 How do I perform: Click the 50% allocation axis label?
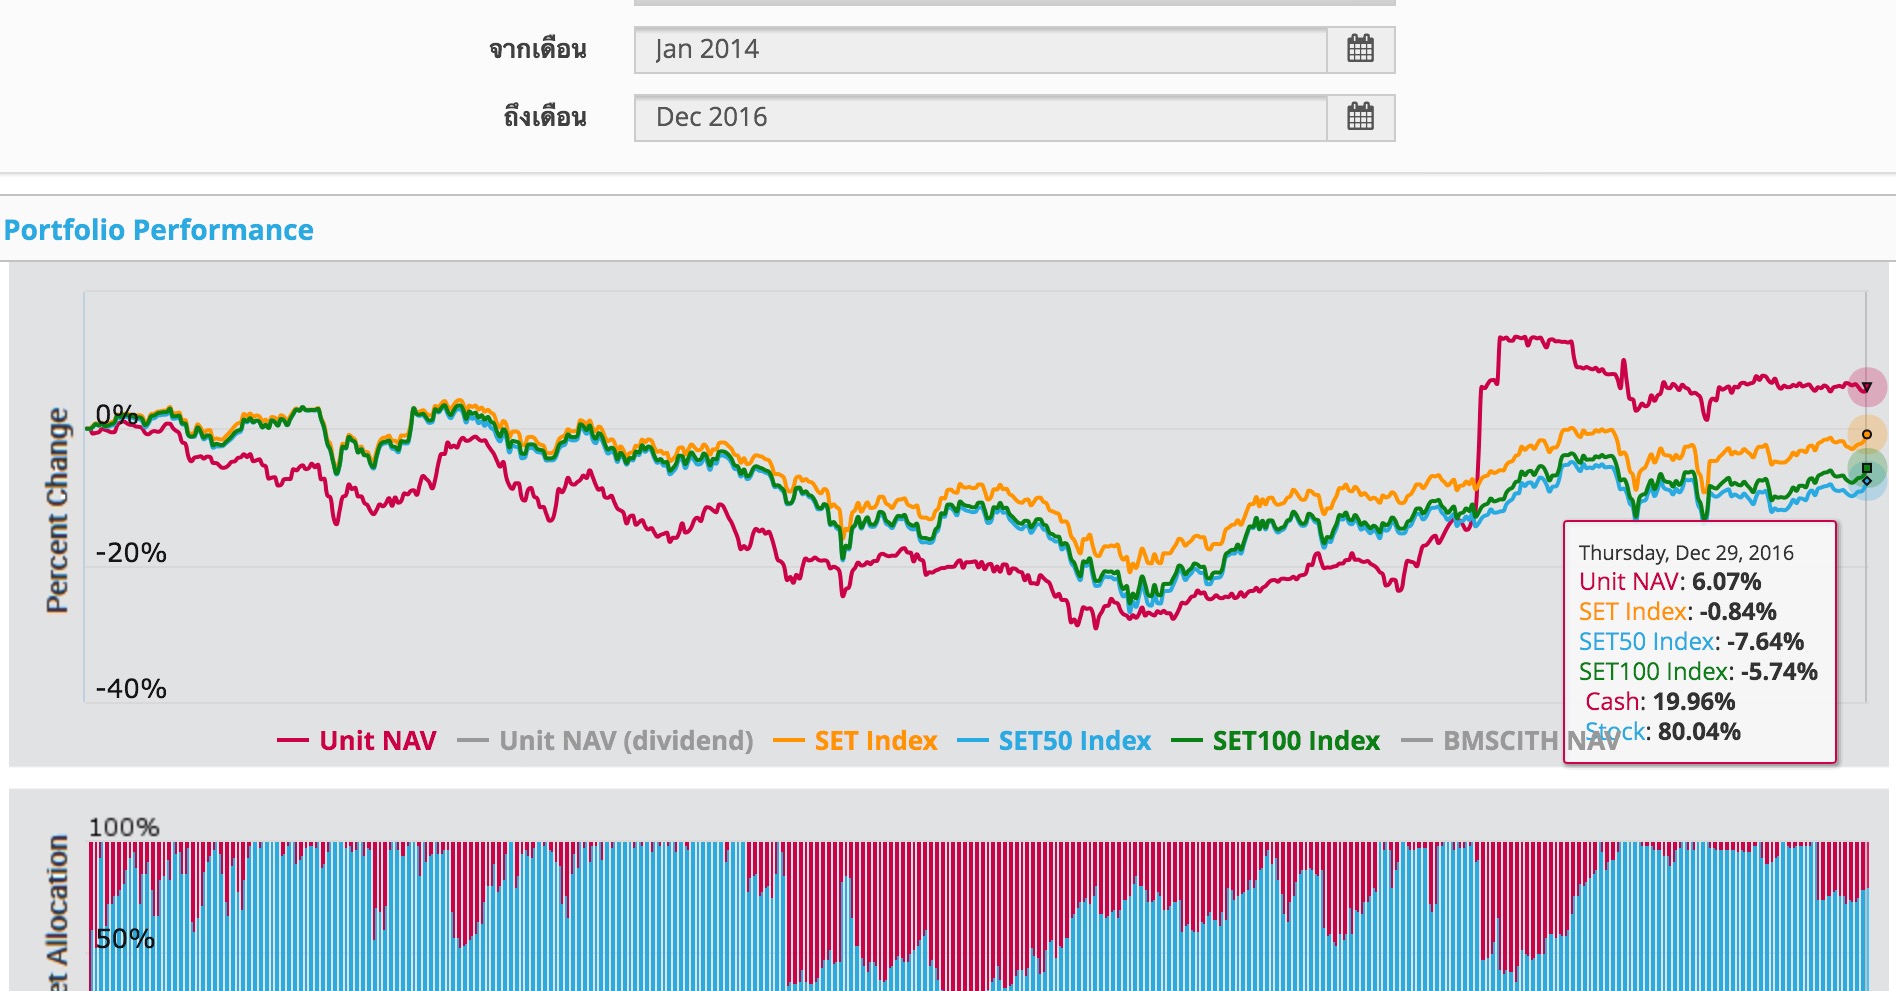(125, 939)
